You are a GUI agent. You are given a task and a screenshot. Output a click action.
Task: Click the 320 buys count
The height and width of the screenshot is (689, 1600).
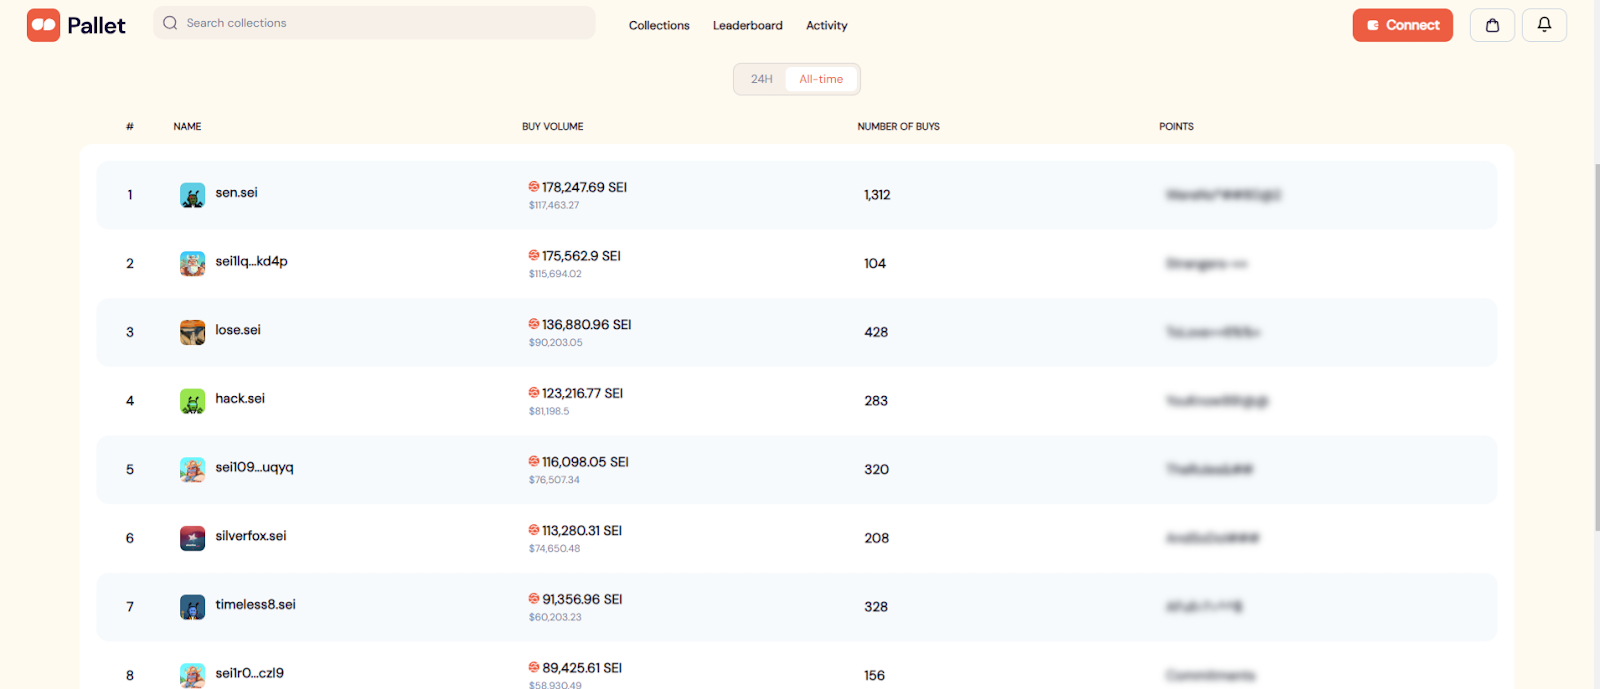877,470
